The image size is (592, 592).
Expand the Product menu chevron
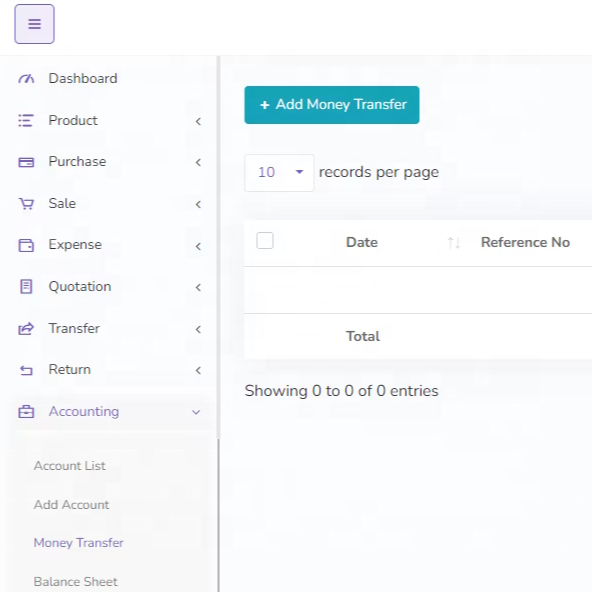tap(198, 121)
